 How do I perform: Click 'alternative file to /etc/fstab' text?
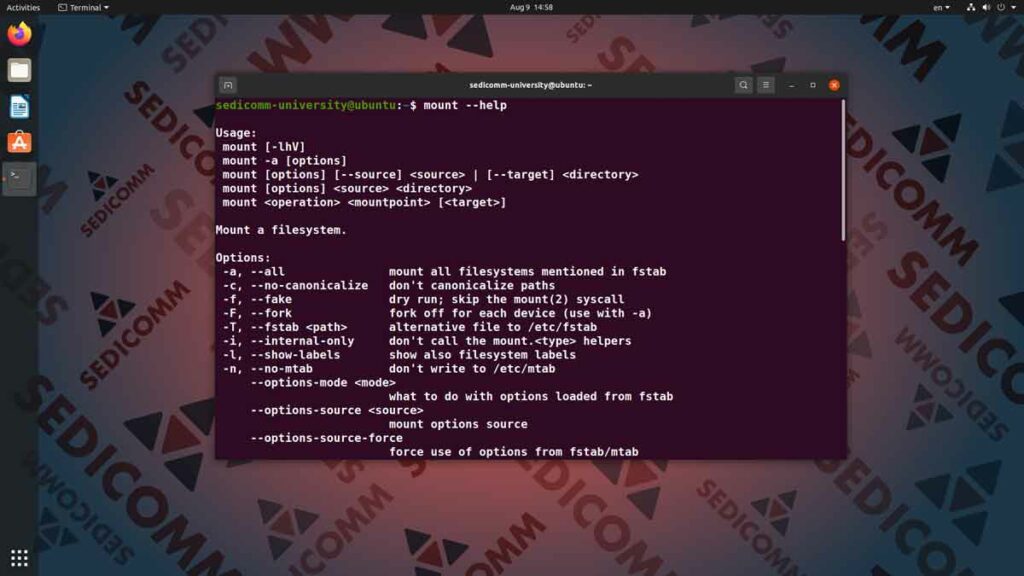coord(492,327)
